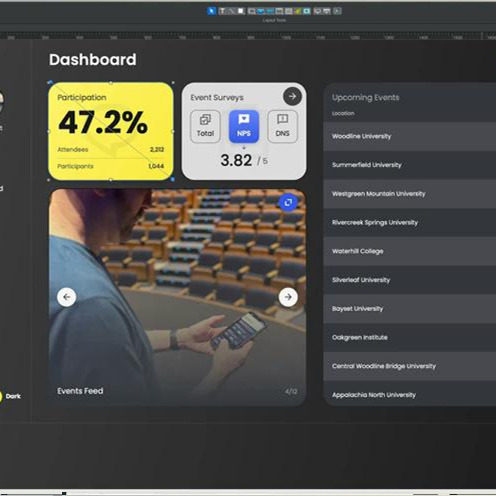This screenshot has width=496, height=496.
Task: Select the Summerfield University row
Action: pyautogui.click(x=410, y=165)
